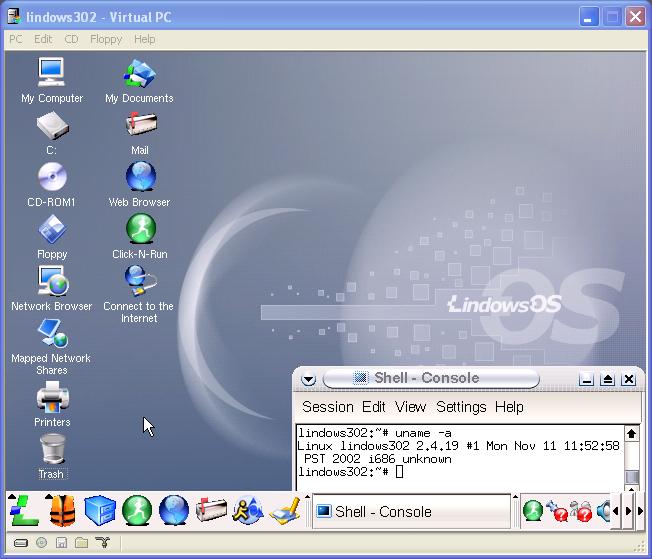This screenshot has height=559, width=652.
Task: Open the console Edit menu
Action: 373,407
